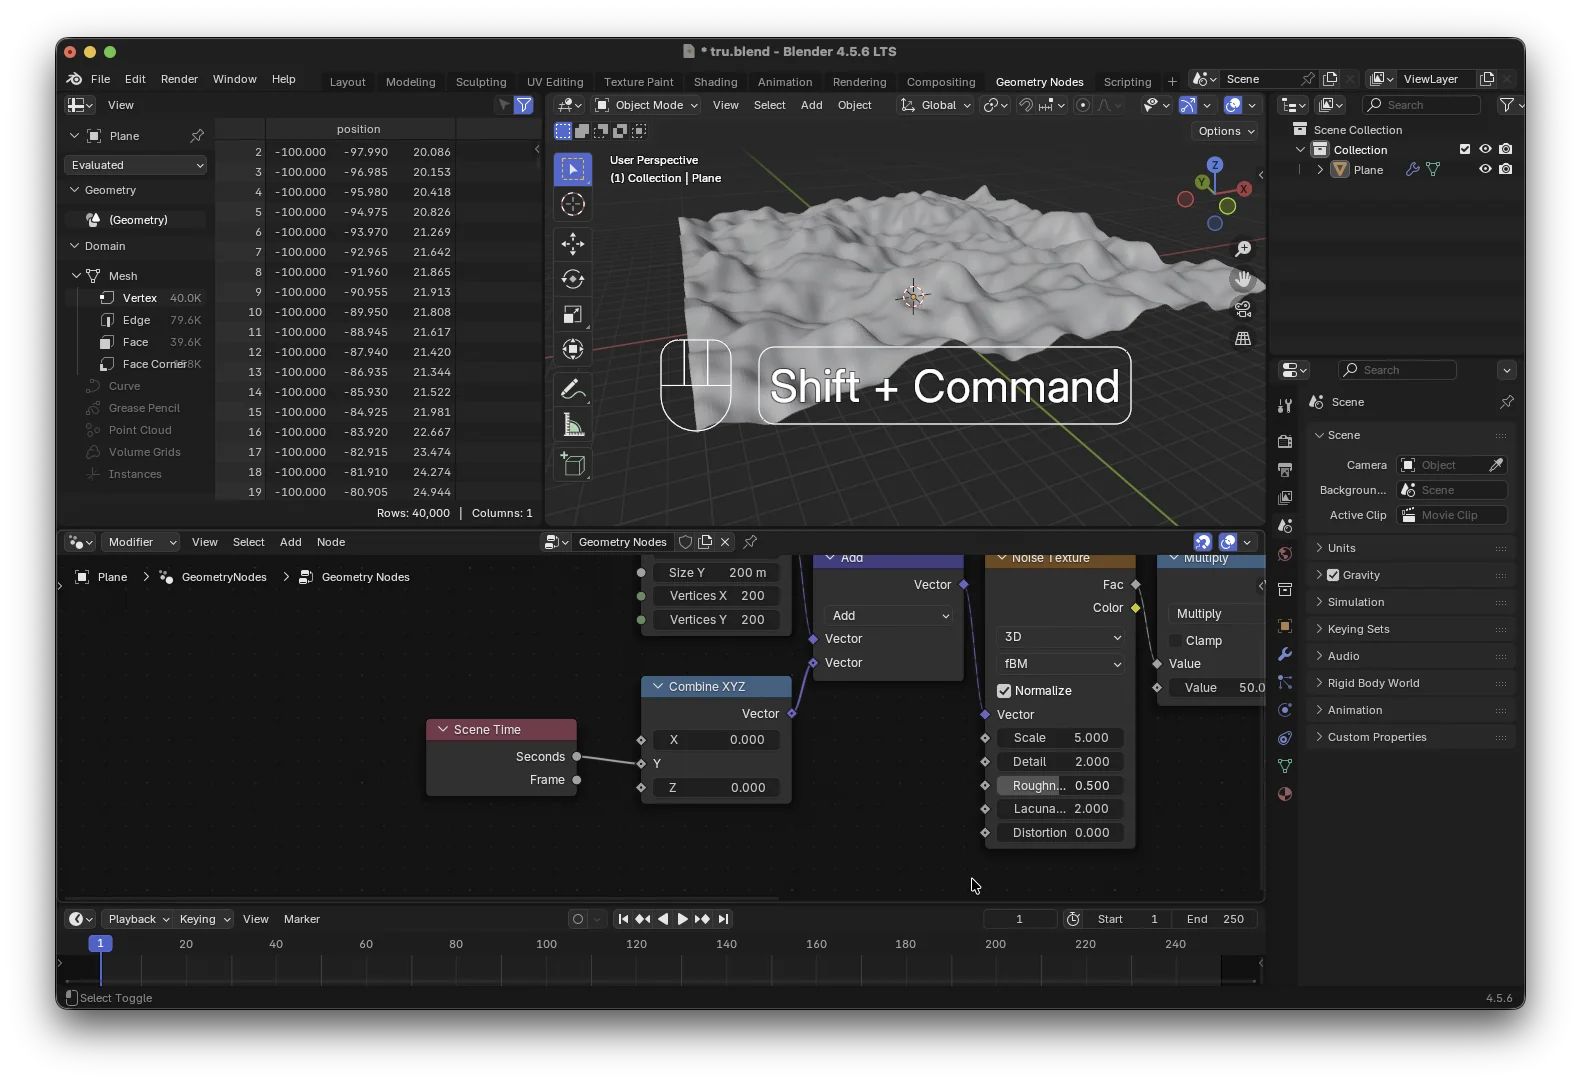Click the End frame field
This screenshot has width=1581, height=1083.
(x=1215, y=919)
